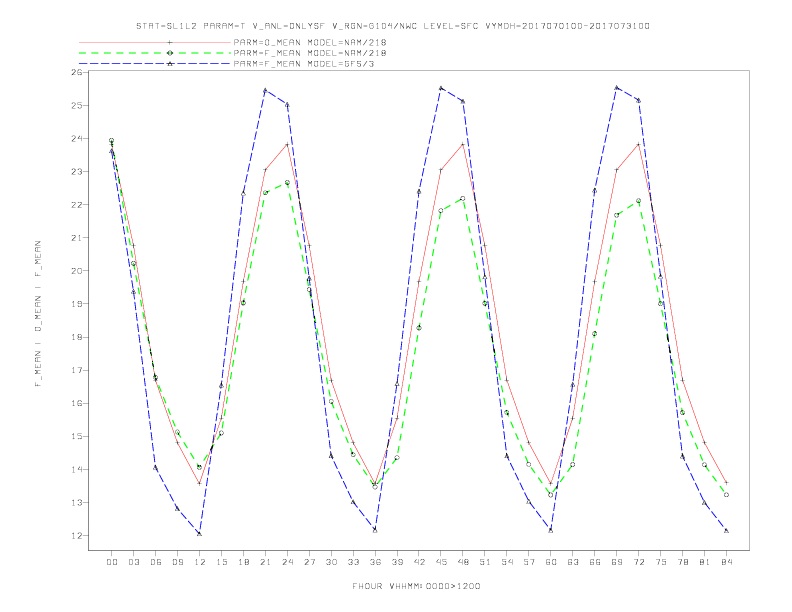Click x-axis forecast hour label 33
The height and width of the screenshot is (612, 792).
tap(354, 562)
